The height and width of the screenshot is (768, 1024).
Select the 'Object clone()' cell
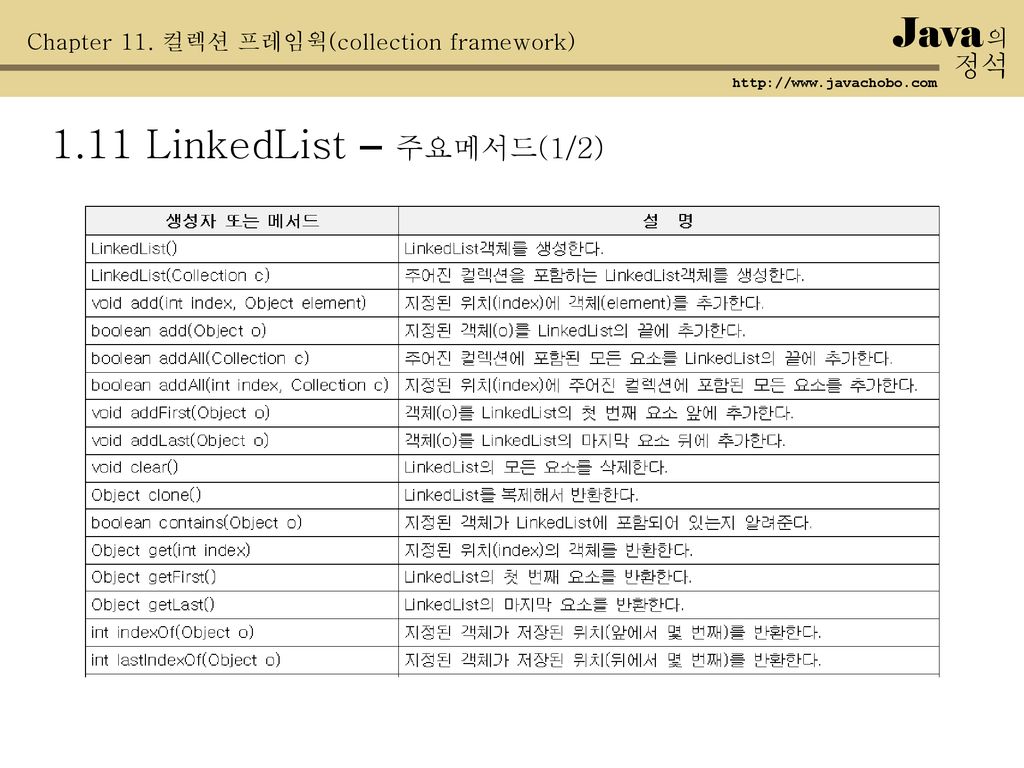point(242,496)
